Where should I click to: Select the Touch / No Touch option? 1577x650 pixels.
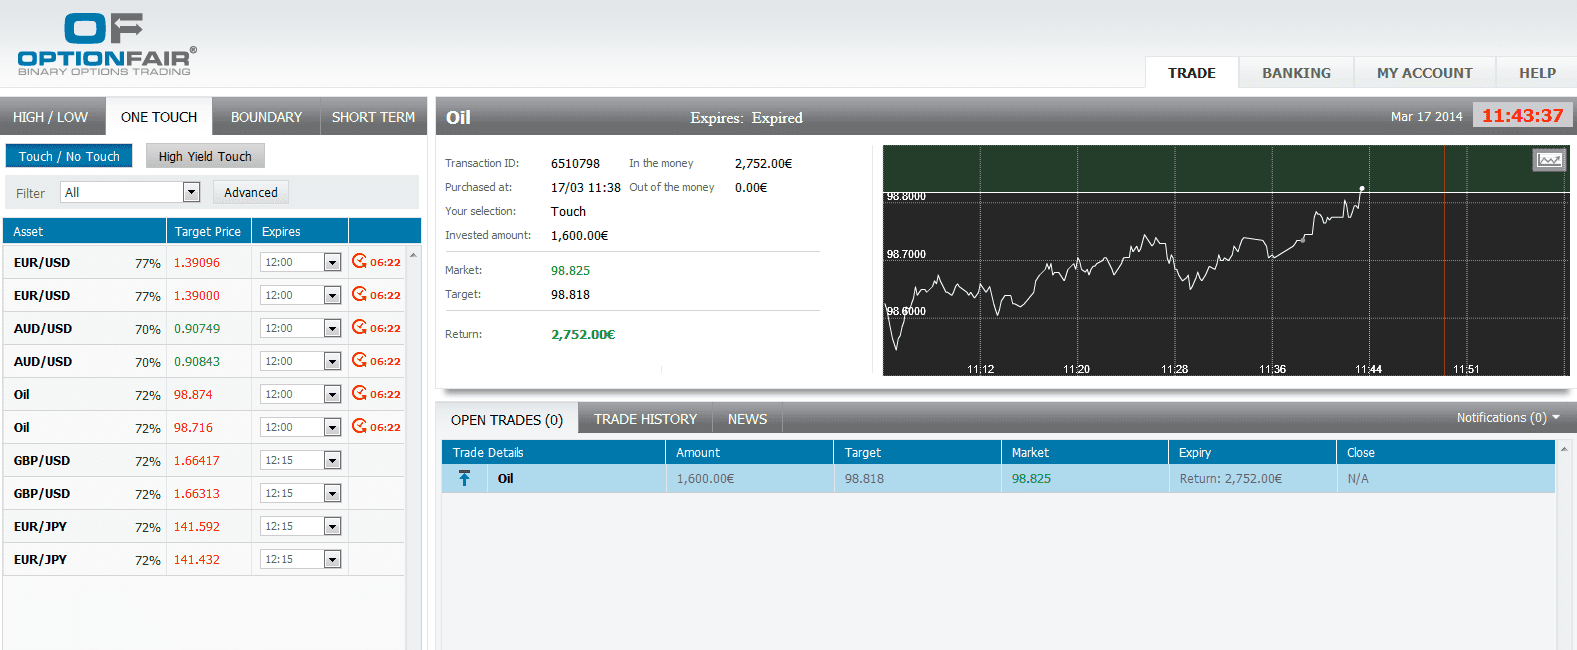69,156
